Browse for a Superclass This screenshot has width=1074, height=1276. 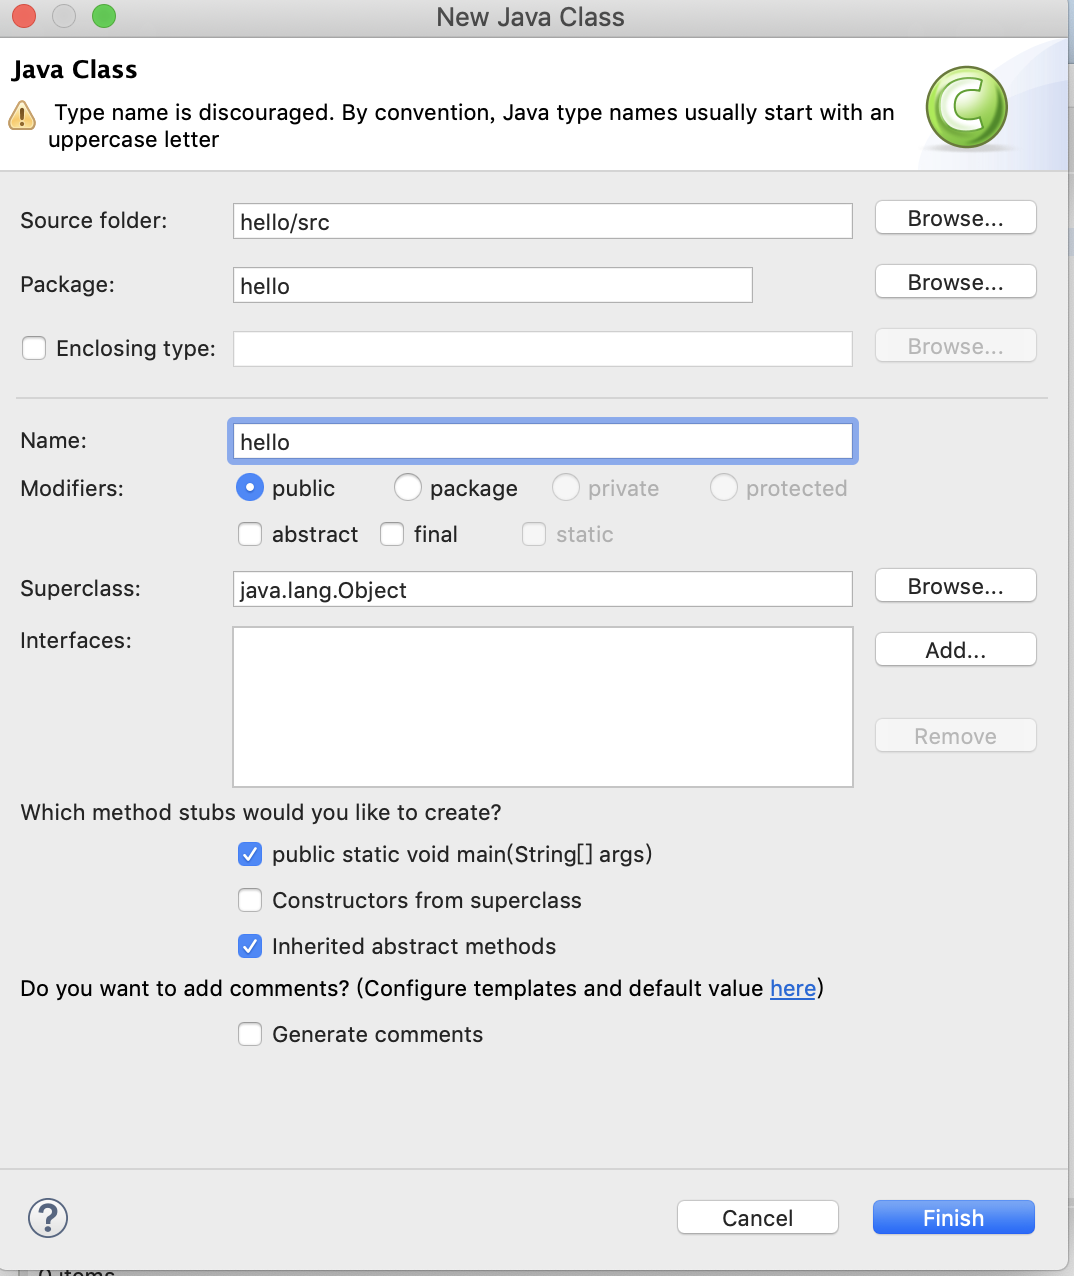pyautogui.click(x=955, y=586)
